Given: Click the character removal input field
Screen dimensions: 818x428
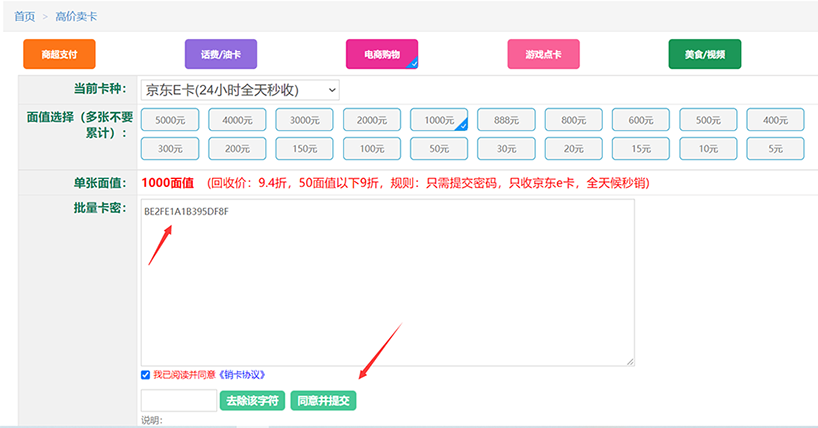Looking at the screenshot, I should click(179, 401).
